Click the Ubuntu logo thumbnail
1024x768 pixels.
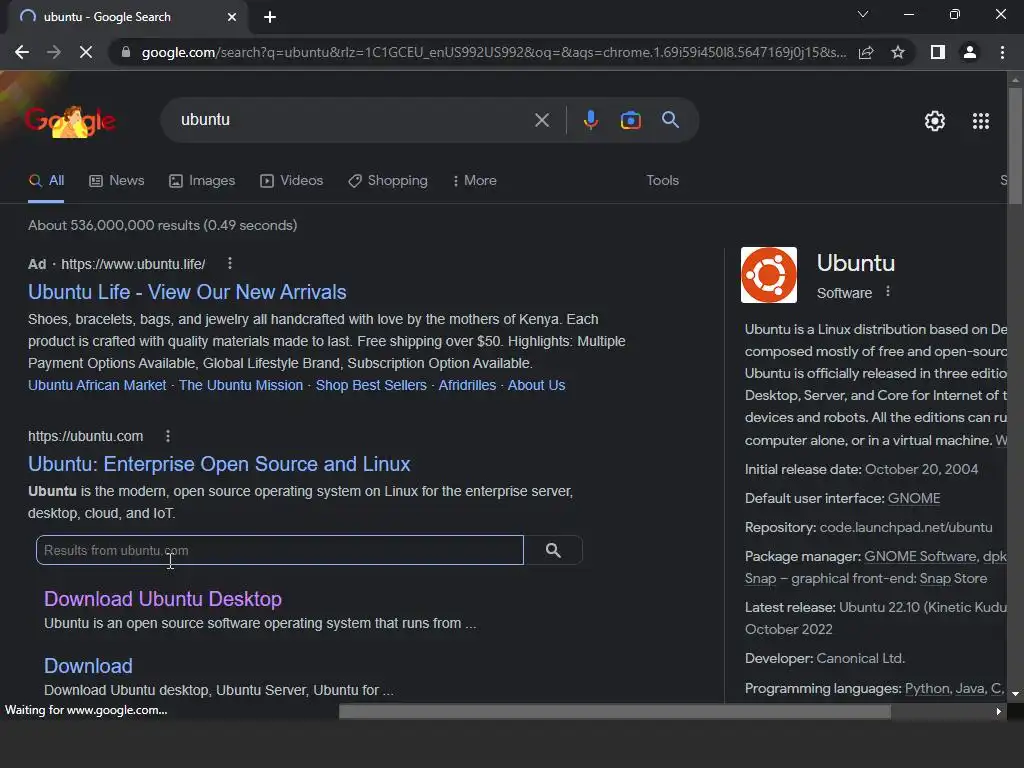click(769, 275)
